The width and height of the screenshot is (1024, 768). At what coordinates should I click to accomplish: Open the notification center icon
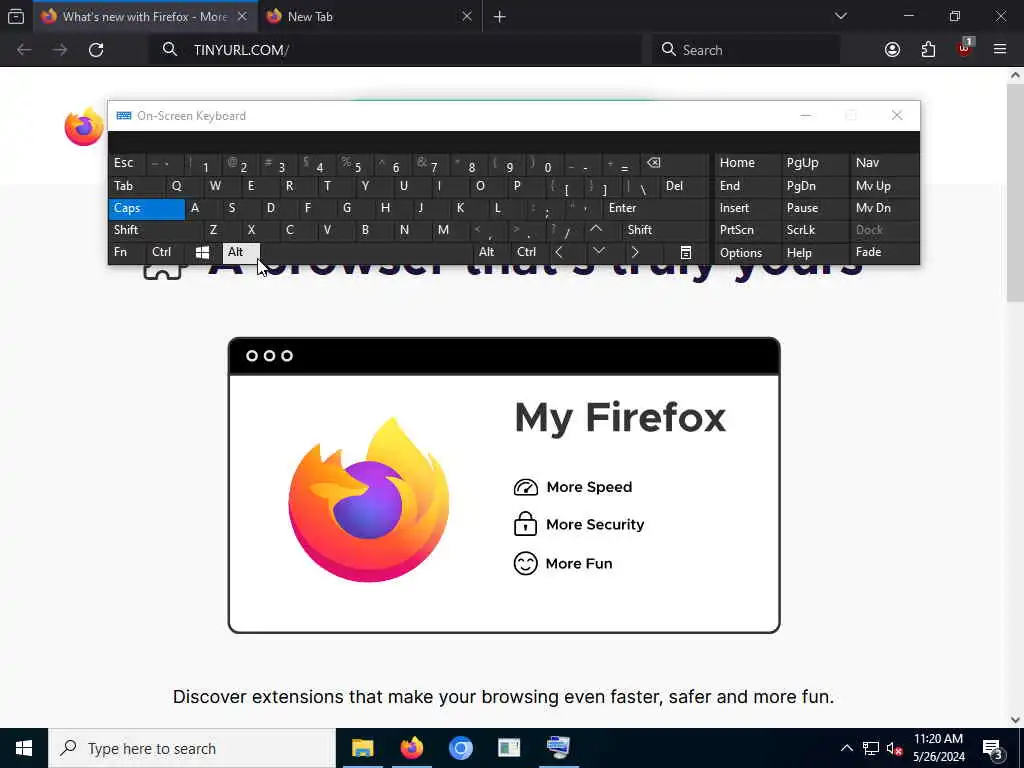(993, 748)
